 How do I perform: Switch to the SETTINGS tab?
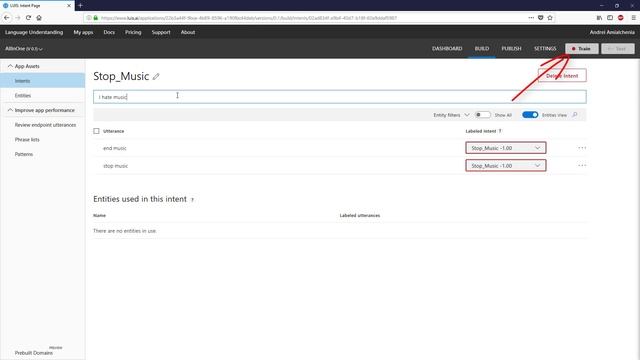[545, 49]
